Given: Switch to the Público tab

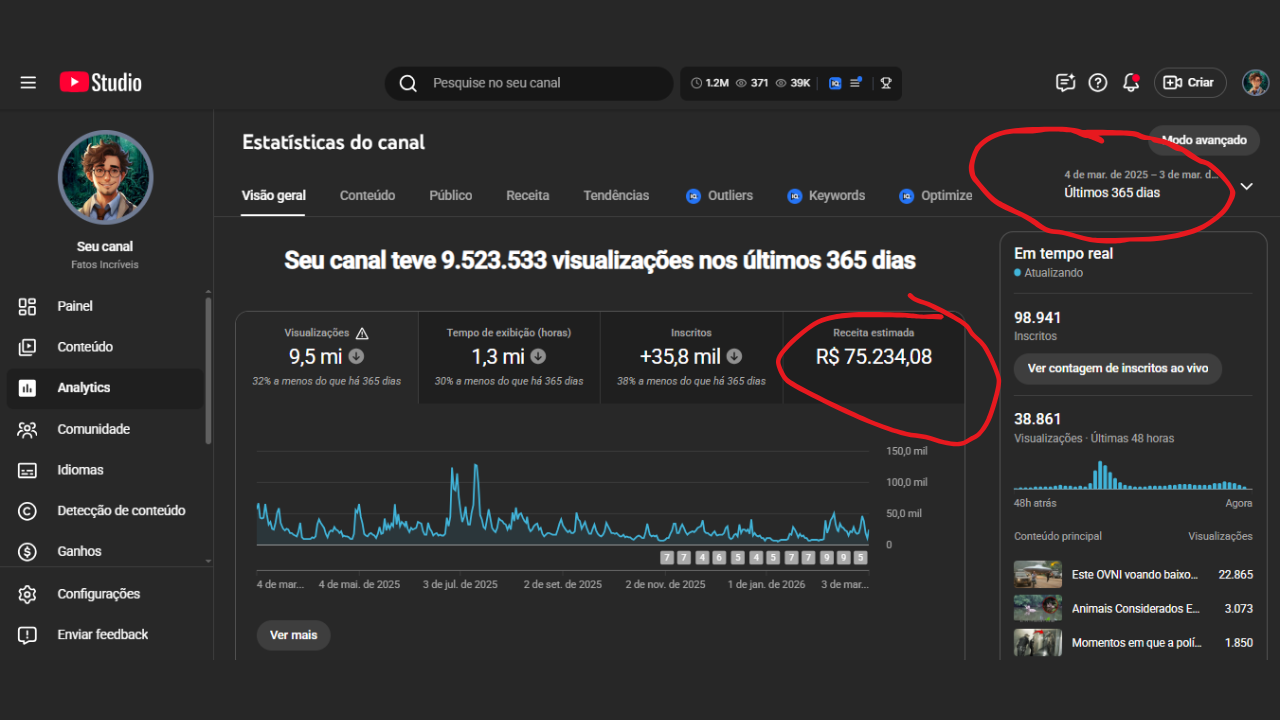Looking at the screenshot, I should [x=450, y=196].
